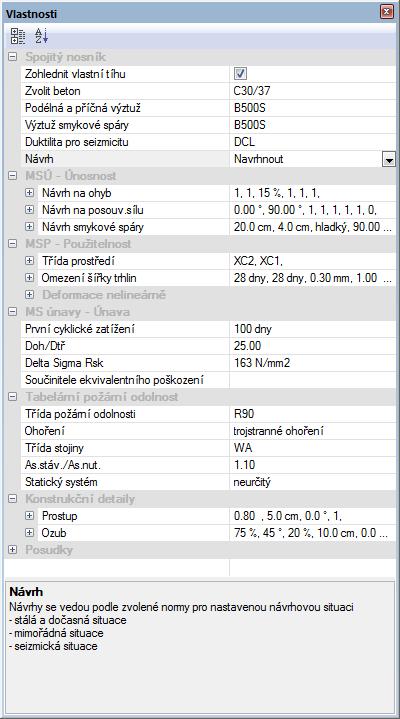
Task: Collapse the MS únavy - Únava section
Action: [12, 312]
